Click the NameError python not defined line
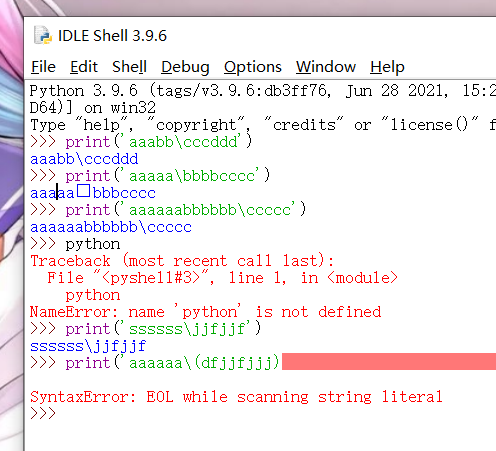The height and width of the screenshot is (451, 496). coord(205,312)
